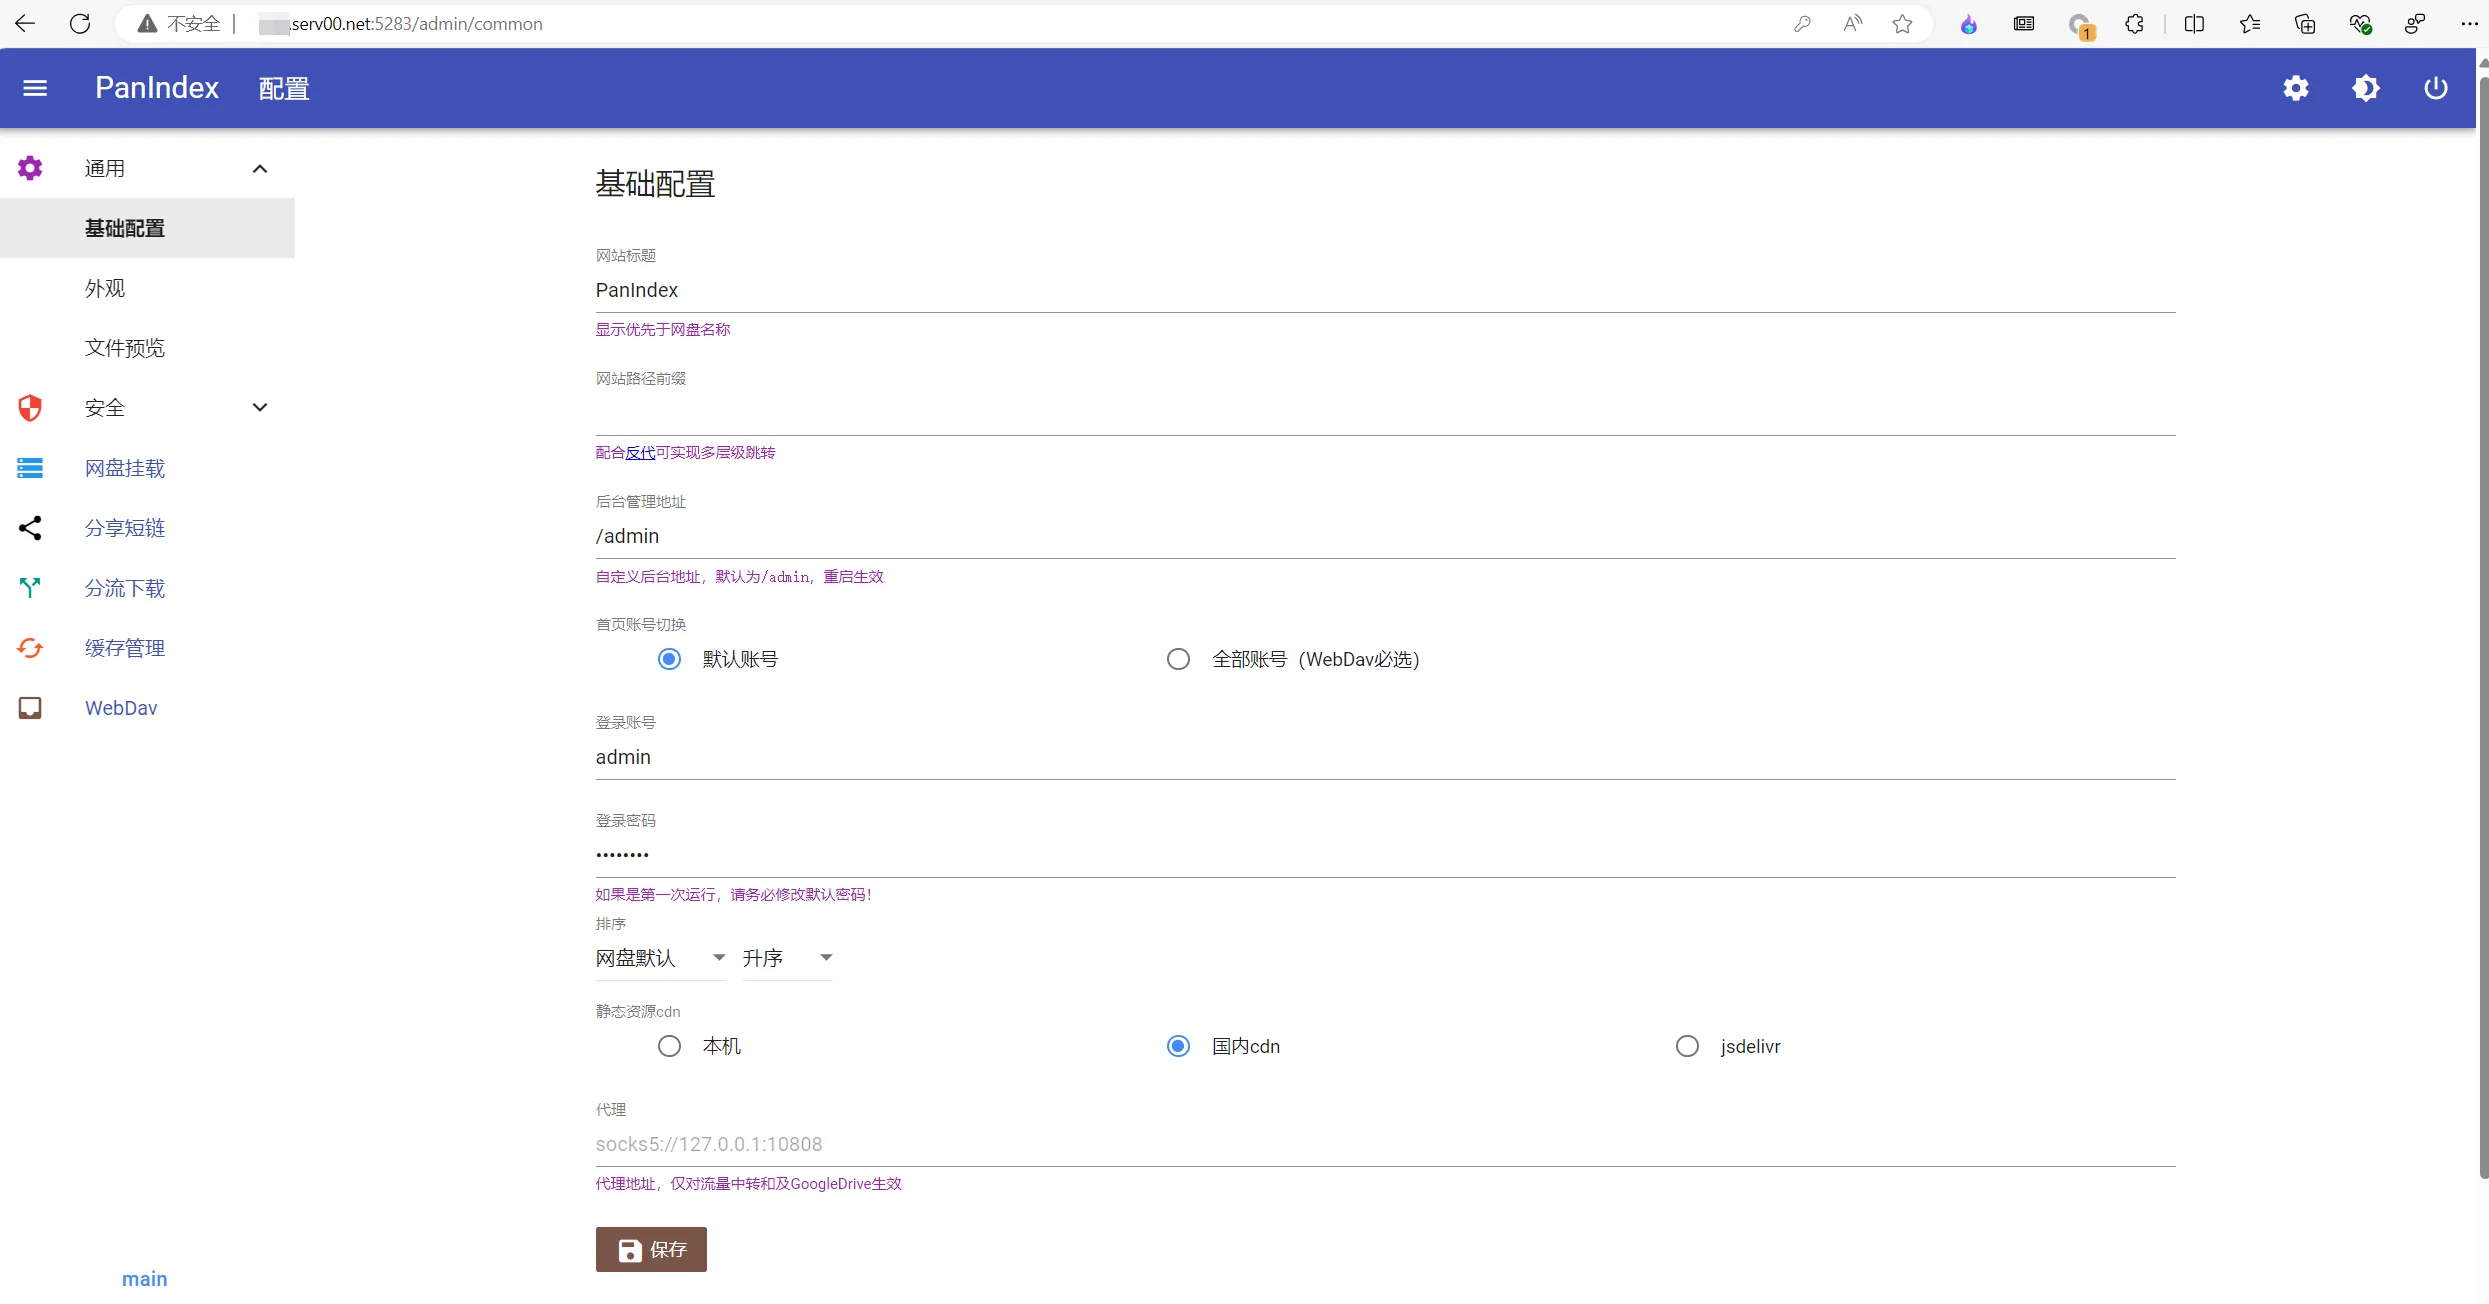Select the jsdelivr cdn radio option
Screen dimensions: 2489x1304
tap(1687, 1046)
